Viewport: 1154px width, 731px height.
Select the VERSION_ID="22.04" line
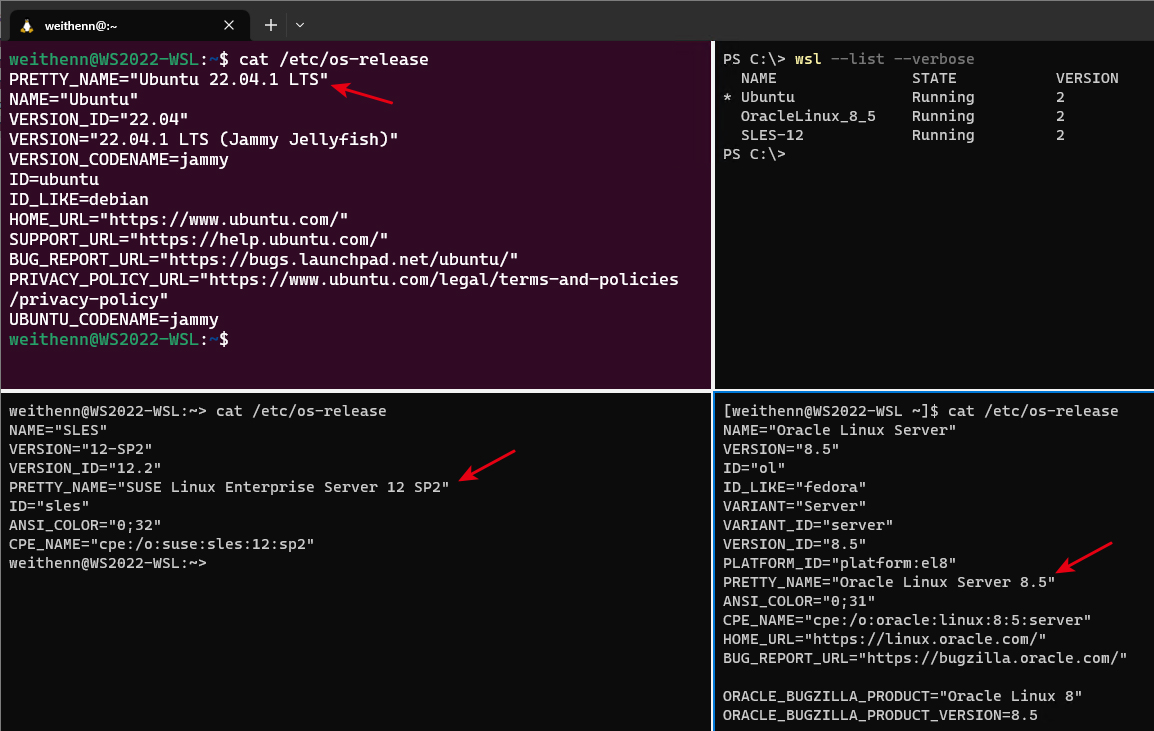pos(99,119)
